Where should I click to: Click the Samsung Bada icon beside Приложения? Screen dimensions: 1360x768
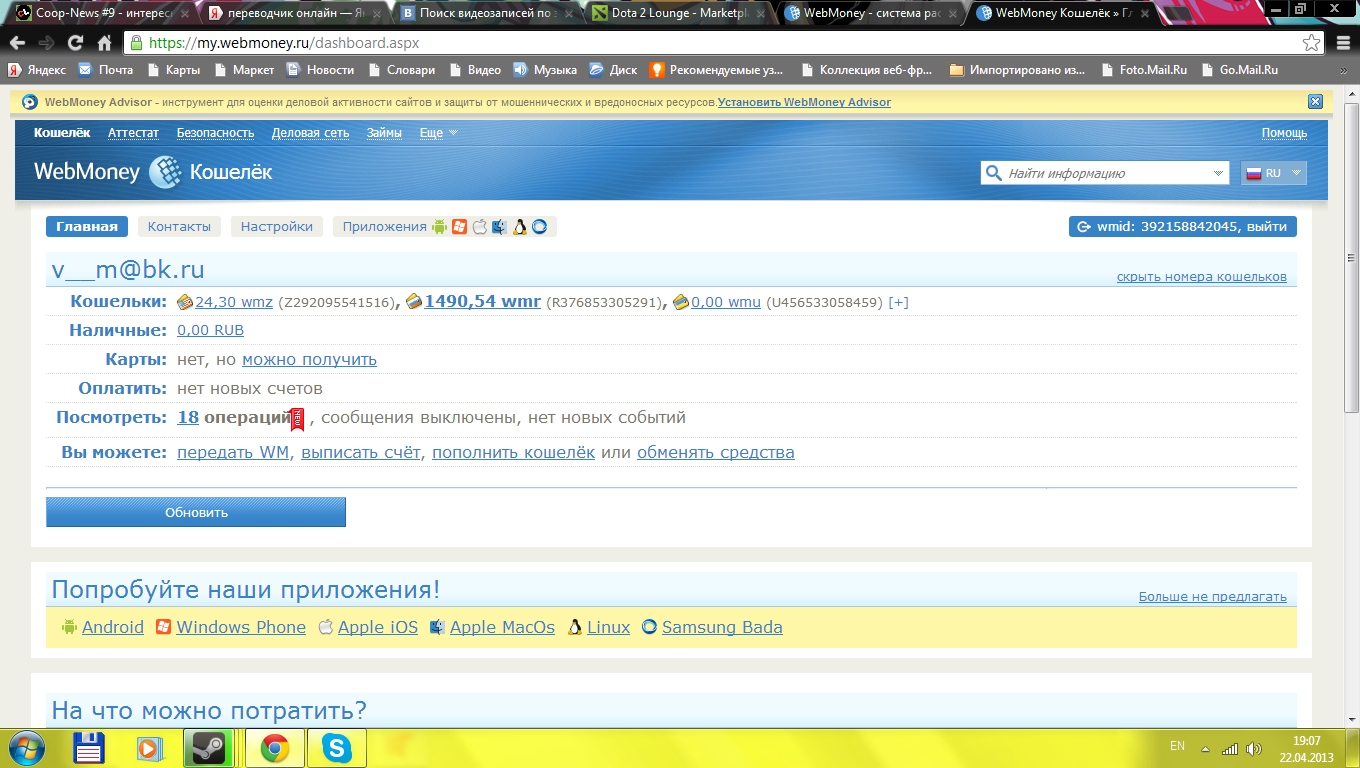click(x=539, y=227)
